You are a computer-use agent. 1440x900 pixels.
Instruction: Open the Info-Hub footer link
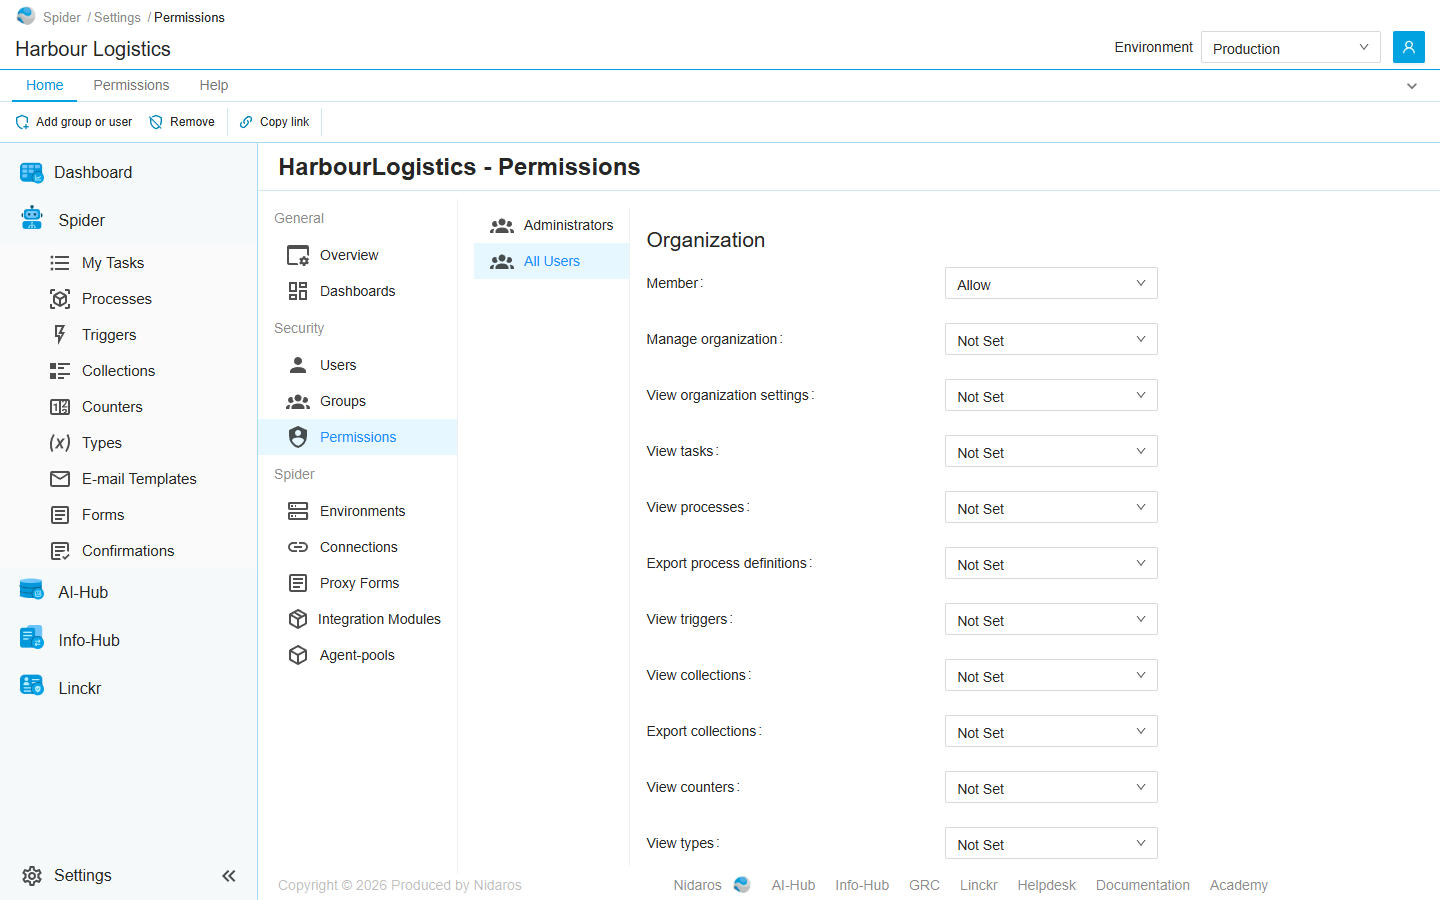[862, 885]
